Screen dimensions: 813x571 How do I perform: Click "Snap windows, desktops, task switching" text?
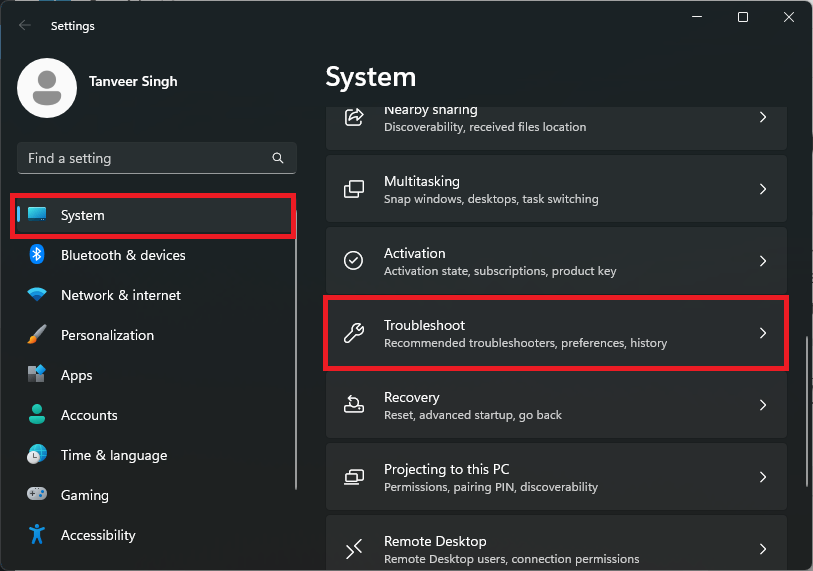point(491,199)
